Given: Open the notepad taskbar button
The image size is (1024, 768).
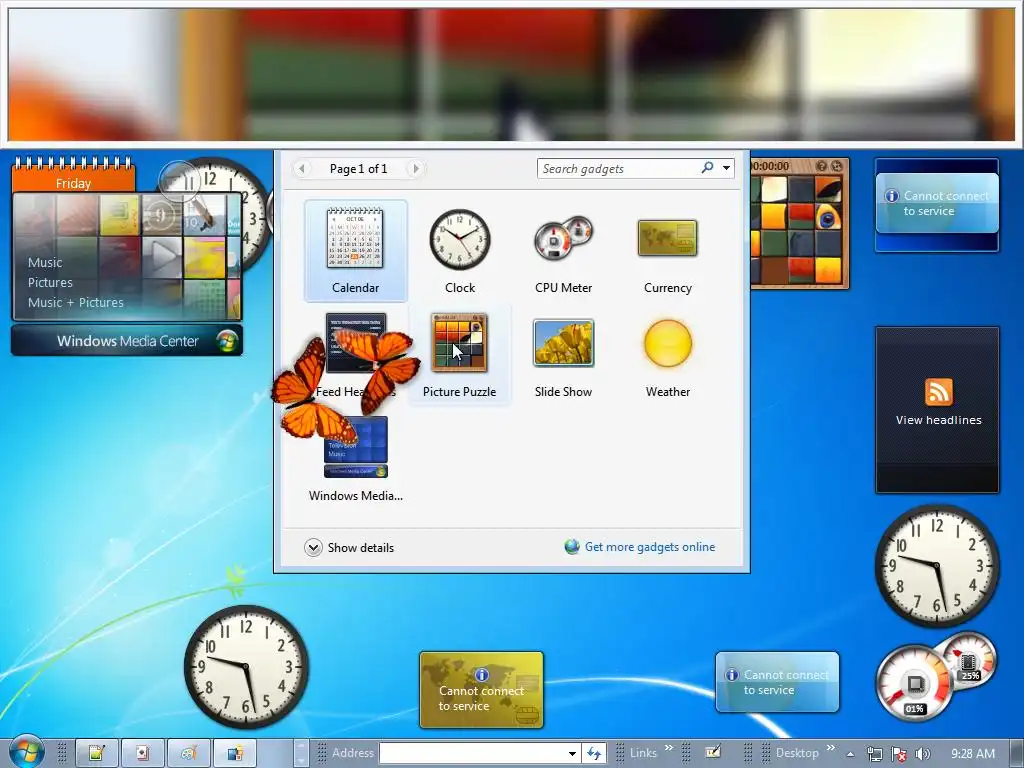Looking at the screenshot, I should [97, 754].
